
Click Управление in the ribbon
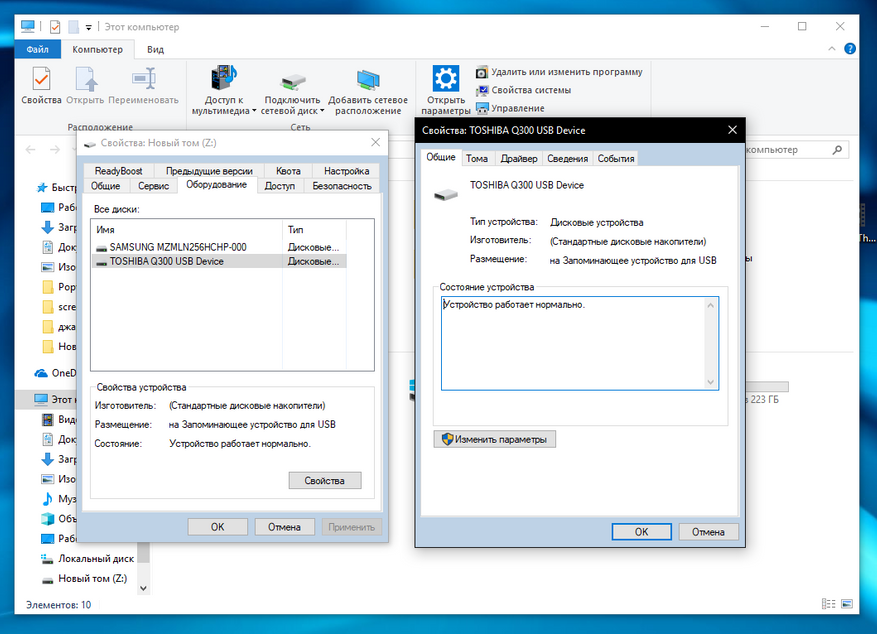[x=510, y=108]
